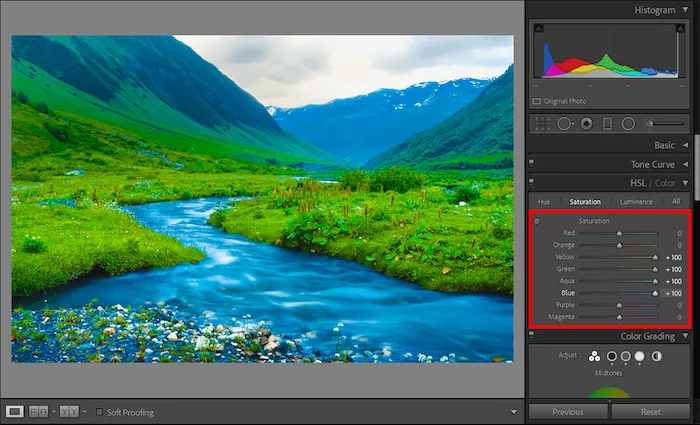Toggle the Tone Curve panel switch

click(x=531, y=162)
